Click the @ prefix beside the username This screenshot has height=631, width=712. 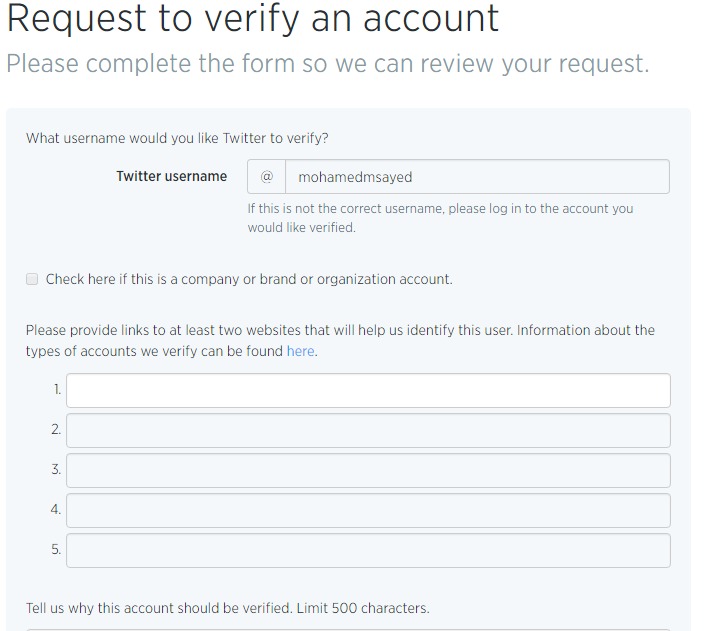tap(267, 177)
